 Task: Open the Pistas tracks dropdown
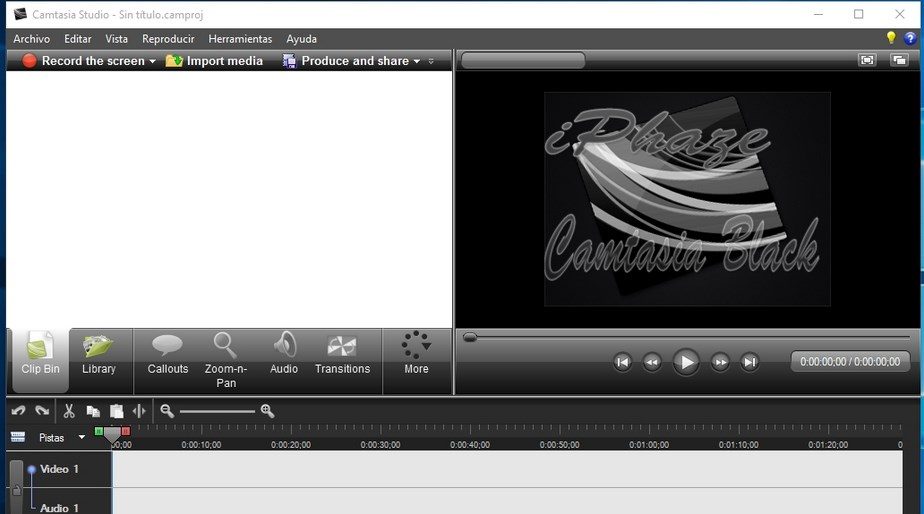point(81,437)
